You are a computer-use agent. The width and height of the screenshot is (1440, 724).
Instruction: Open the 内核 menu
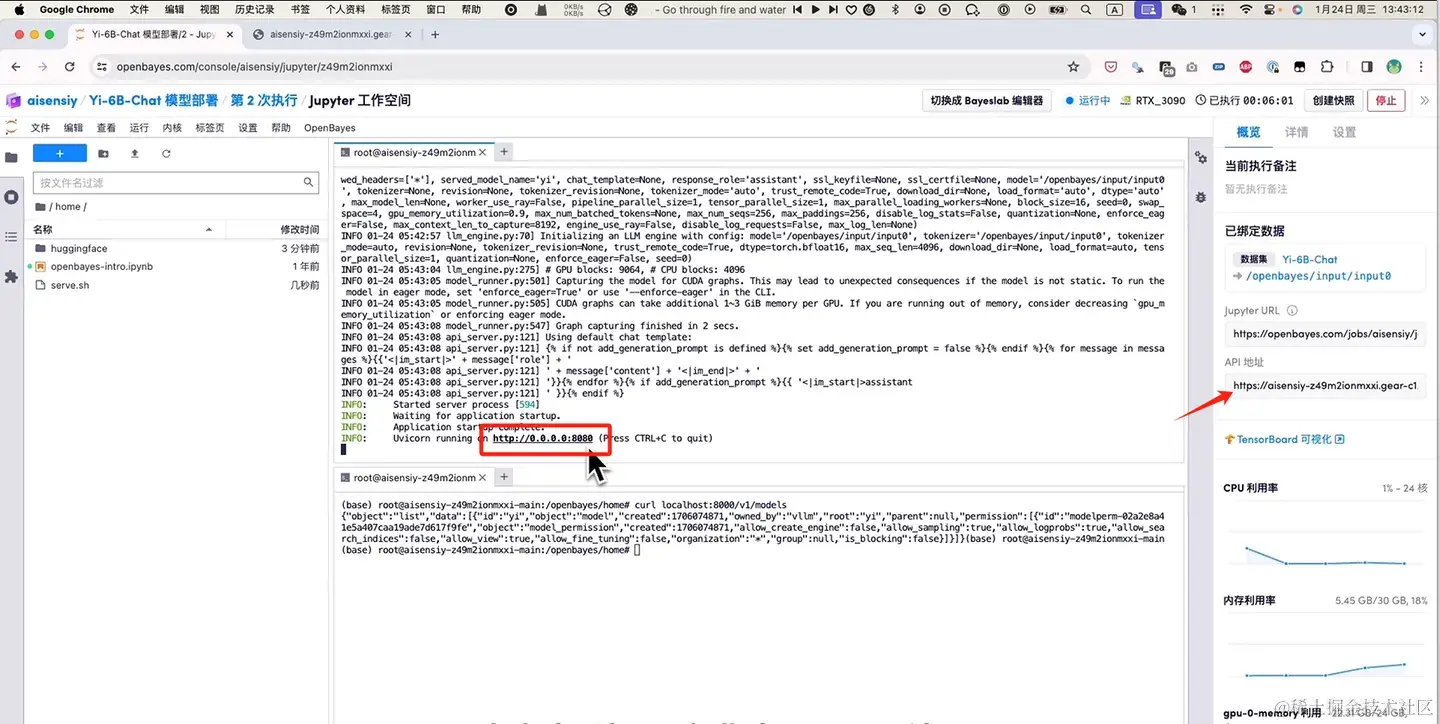172,128
